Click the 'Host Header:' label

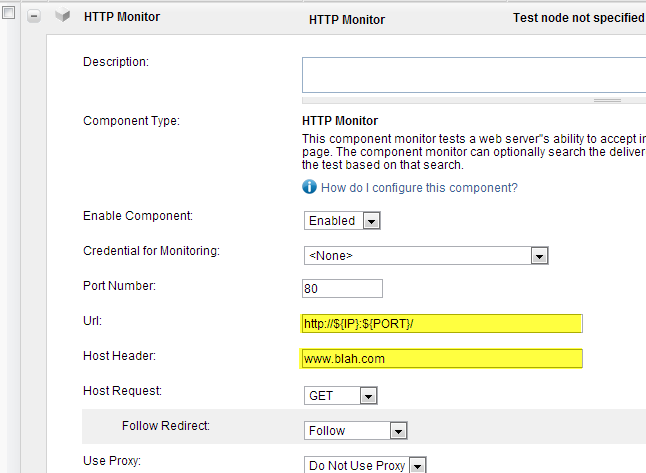tap(119, 356)
